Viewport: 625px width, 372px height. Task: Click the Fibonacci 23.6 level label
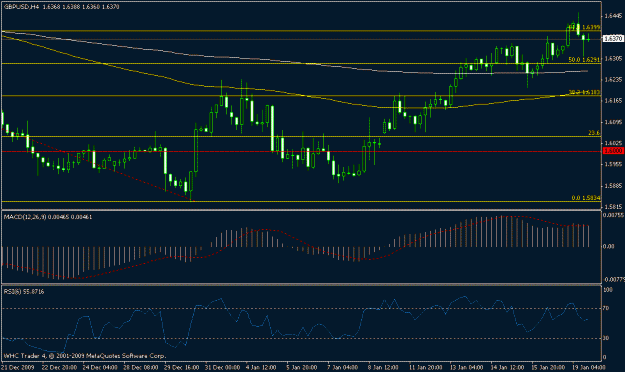click(594, 133)
